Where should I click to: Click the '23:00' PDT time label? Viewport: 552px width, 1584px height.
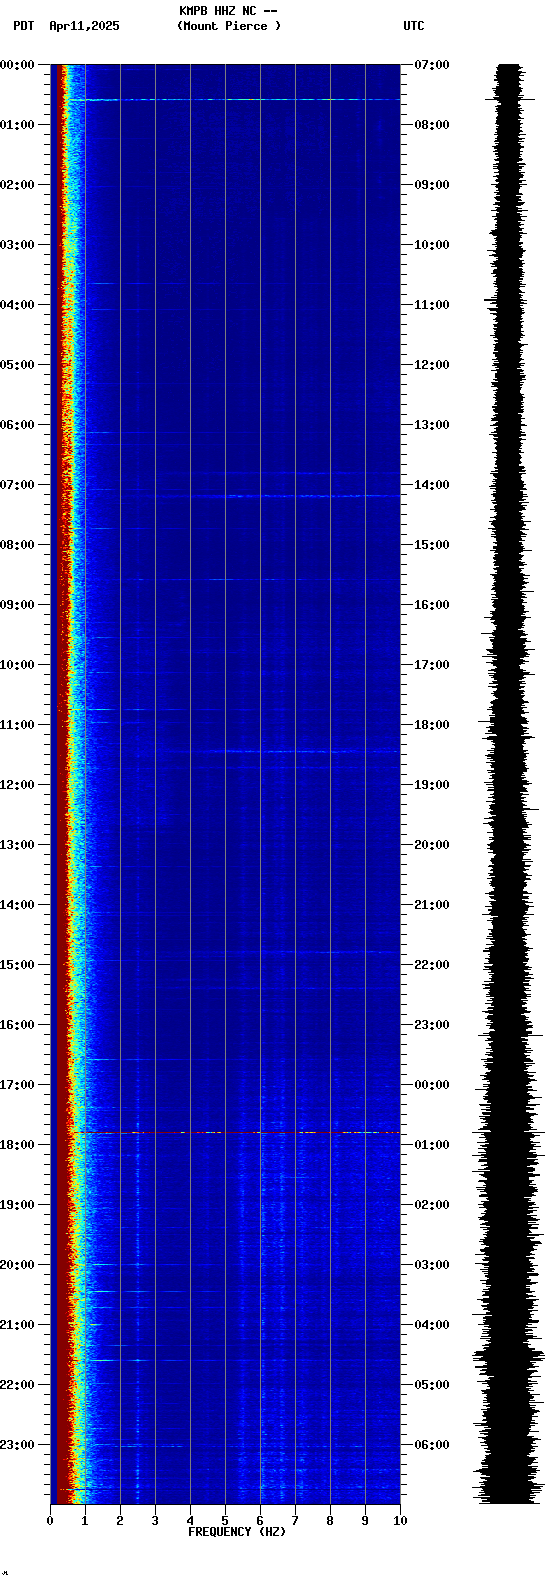point(17,1445)
